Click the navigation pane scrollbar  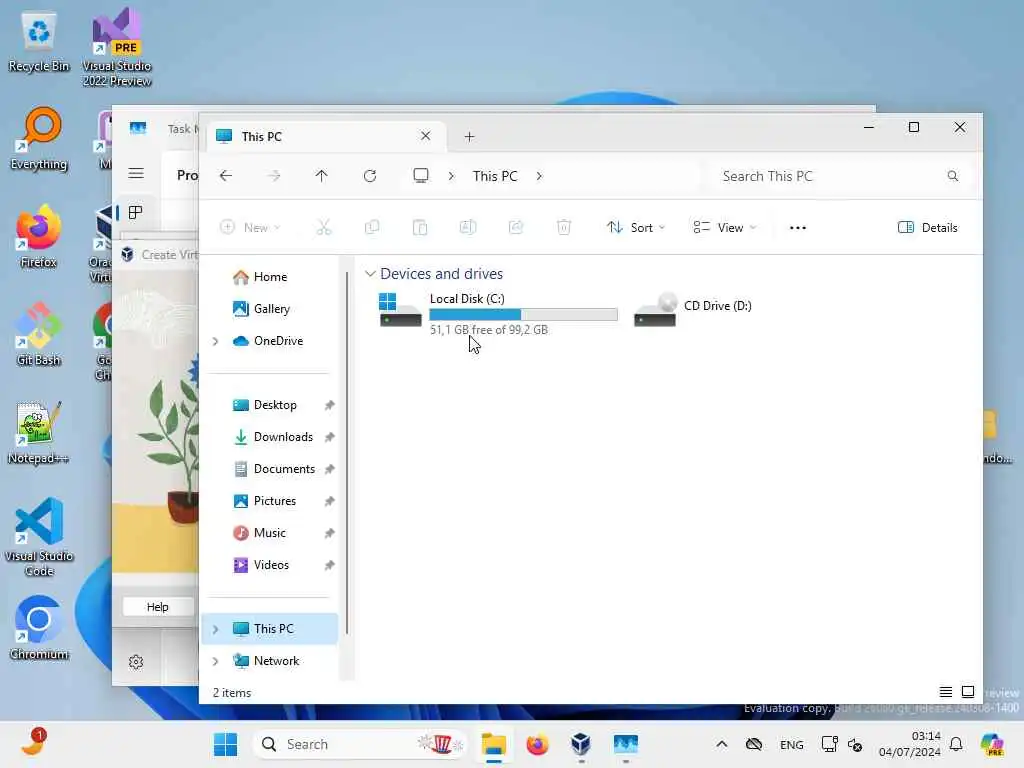click(347, 453)
